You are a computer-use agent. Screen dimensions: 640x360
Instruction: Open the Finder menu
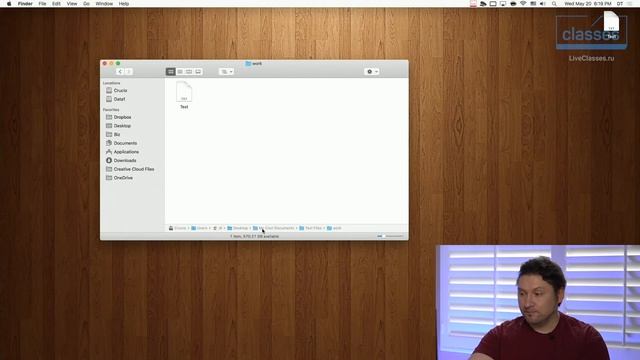25,4
